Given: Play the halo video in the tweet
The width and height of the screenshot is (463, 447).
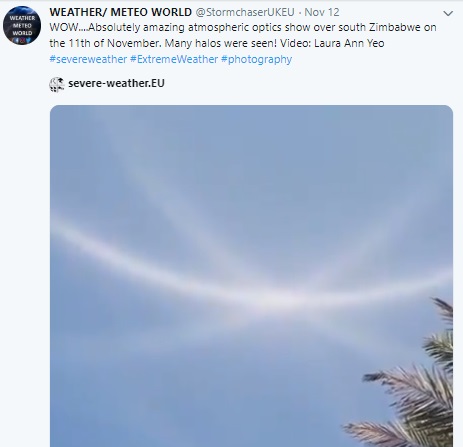Looking at the screenshot, I should [x=251, y=276].
